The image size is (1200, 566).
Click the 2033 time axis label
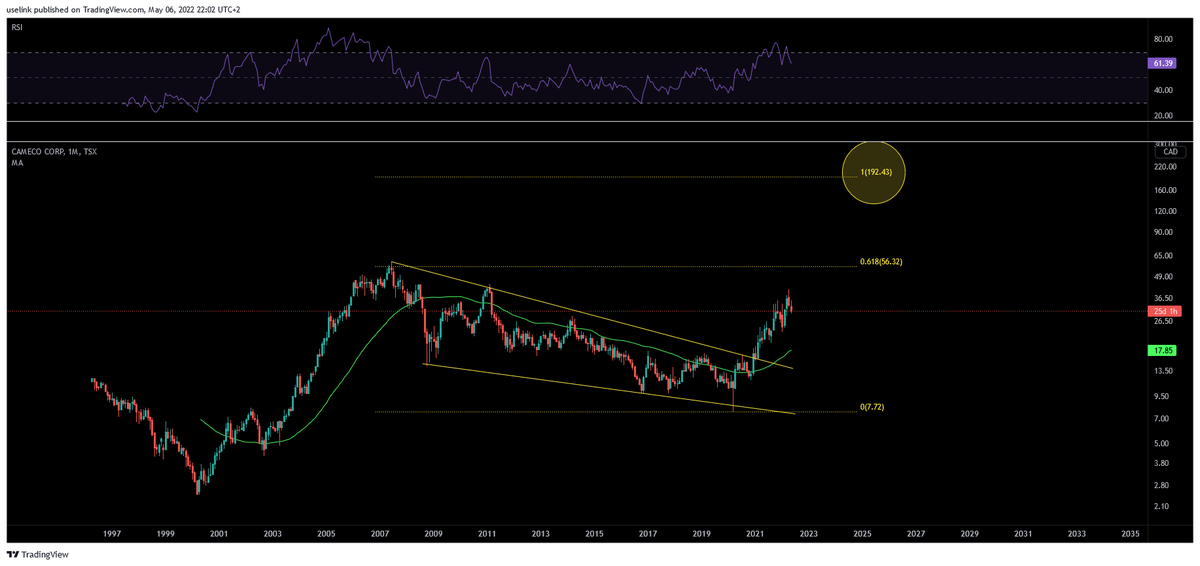1076,534
